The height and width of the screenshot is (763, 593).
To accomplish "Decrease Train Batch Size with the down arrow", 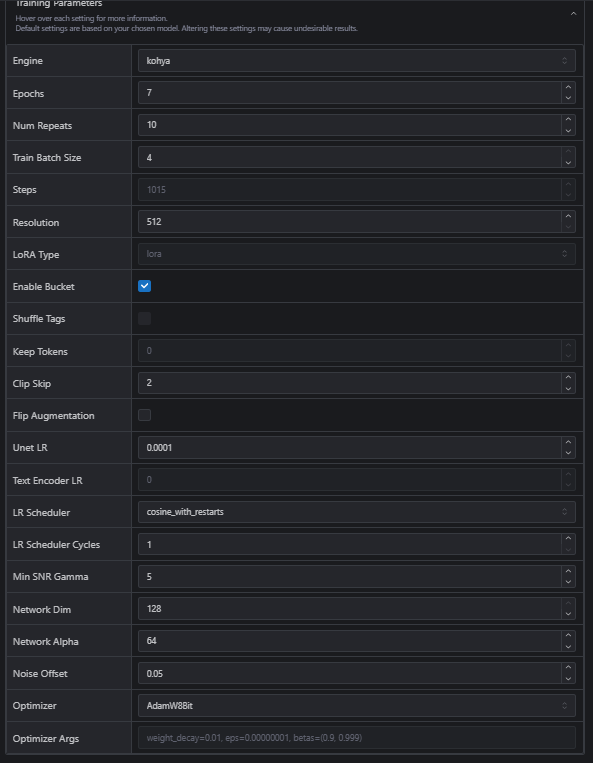I will pos(568,163).
